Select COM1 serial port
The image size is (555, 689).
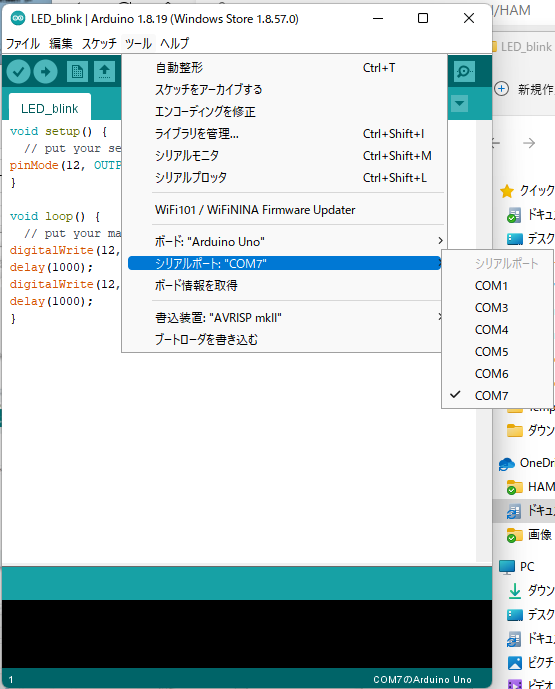click(497, 286)
